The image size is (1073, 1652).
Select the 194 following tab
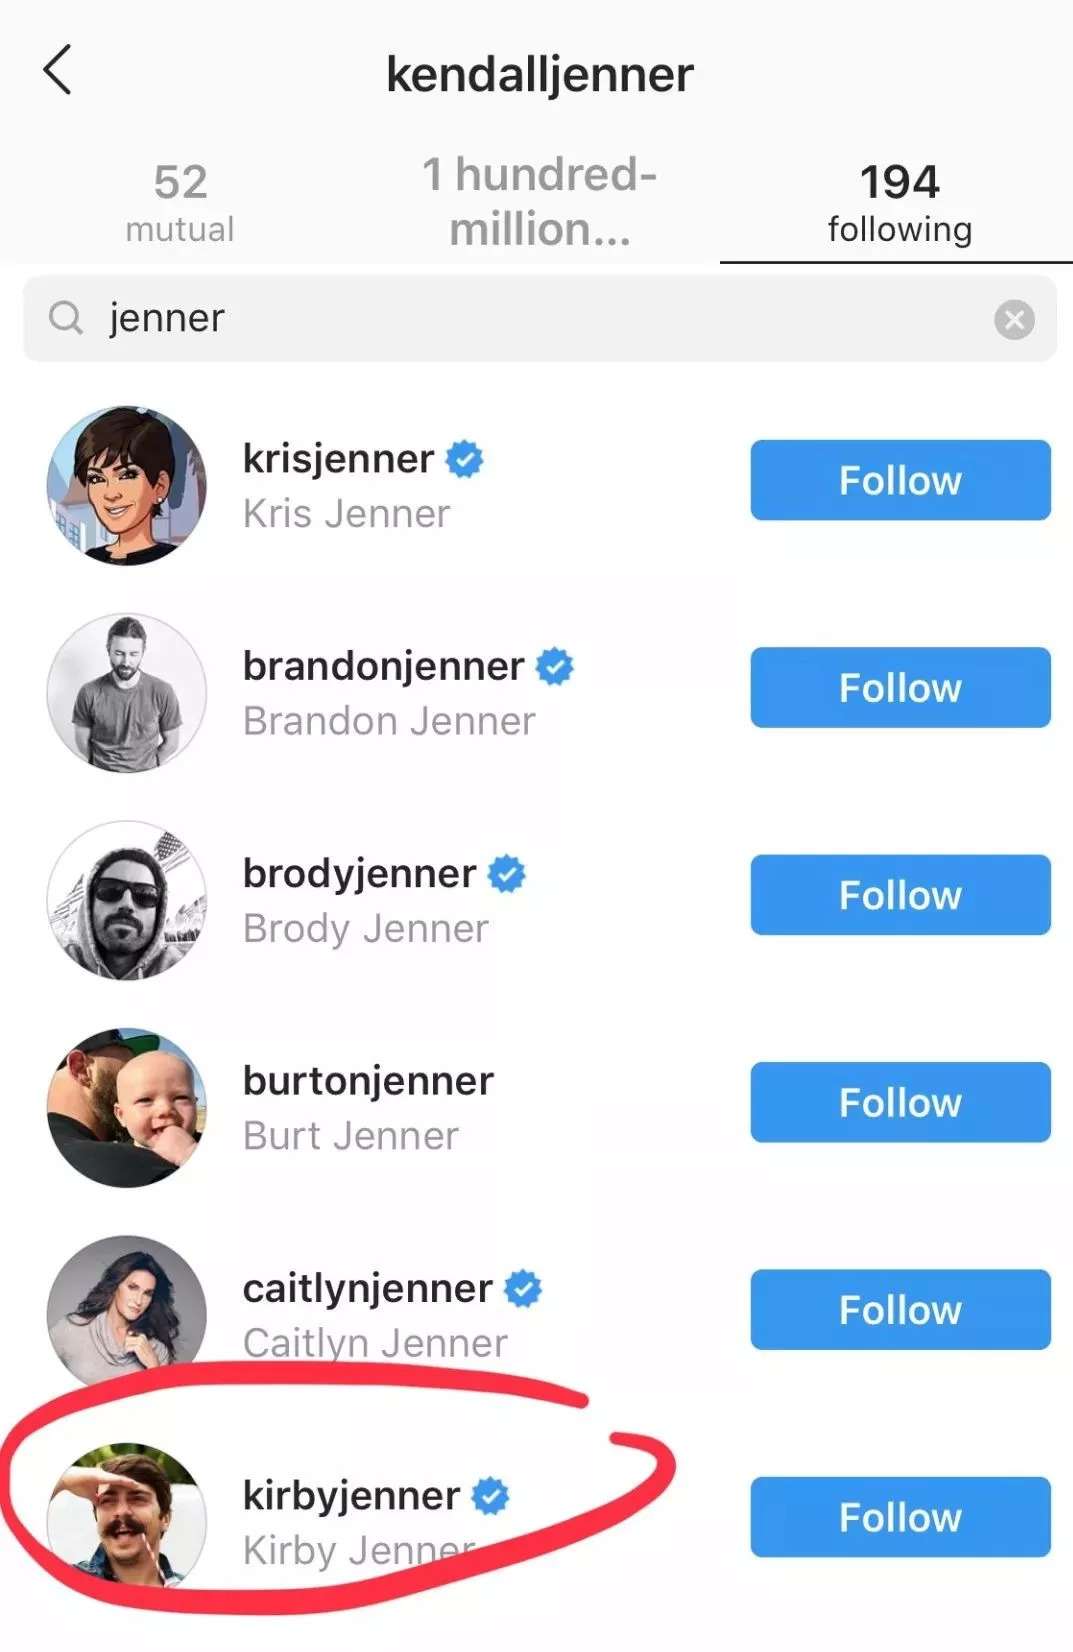click(899, 202)
